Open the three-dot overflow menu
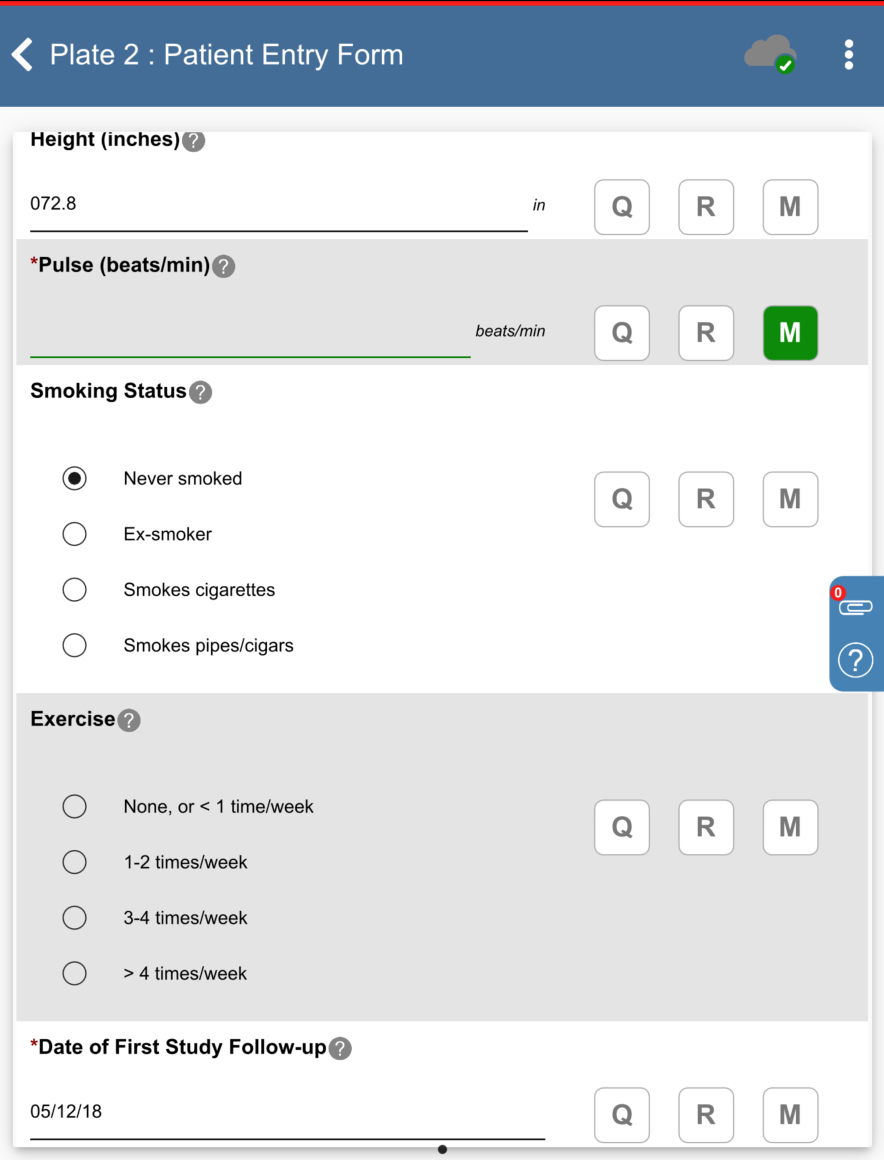 coord(848,54)
